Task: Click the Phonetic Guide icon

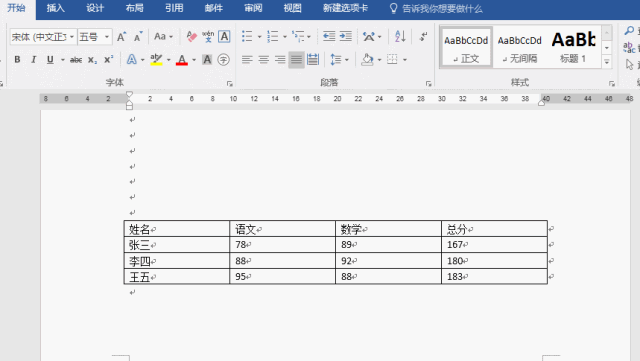Action: click(208, 37)
